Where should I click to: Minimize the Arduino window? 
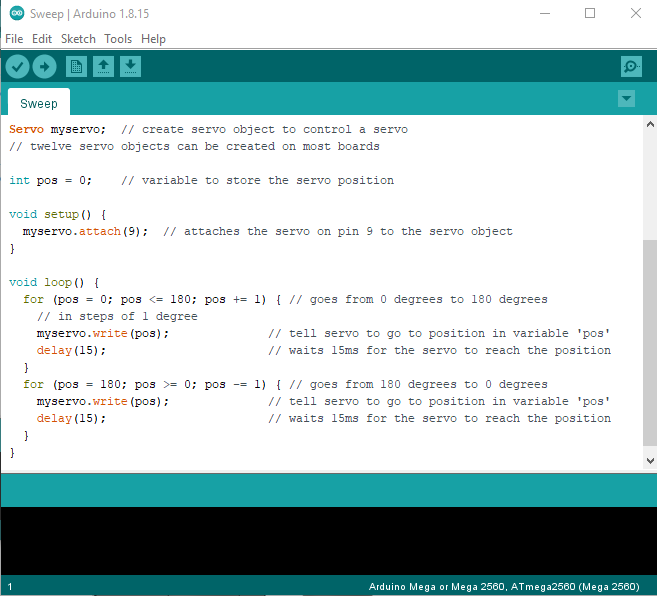click(545, 13)
